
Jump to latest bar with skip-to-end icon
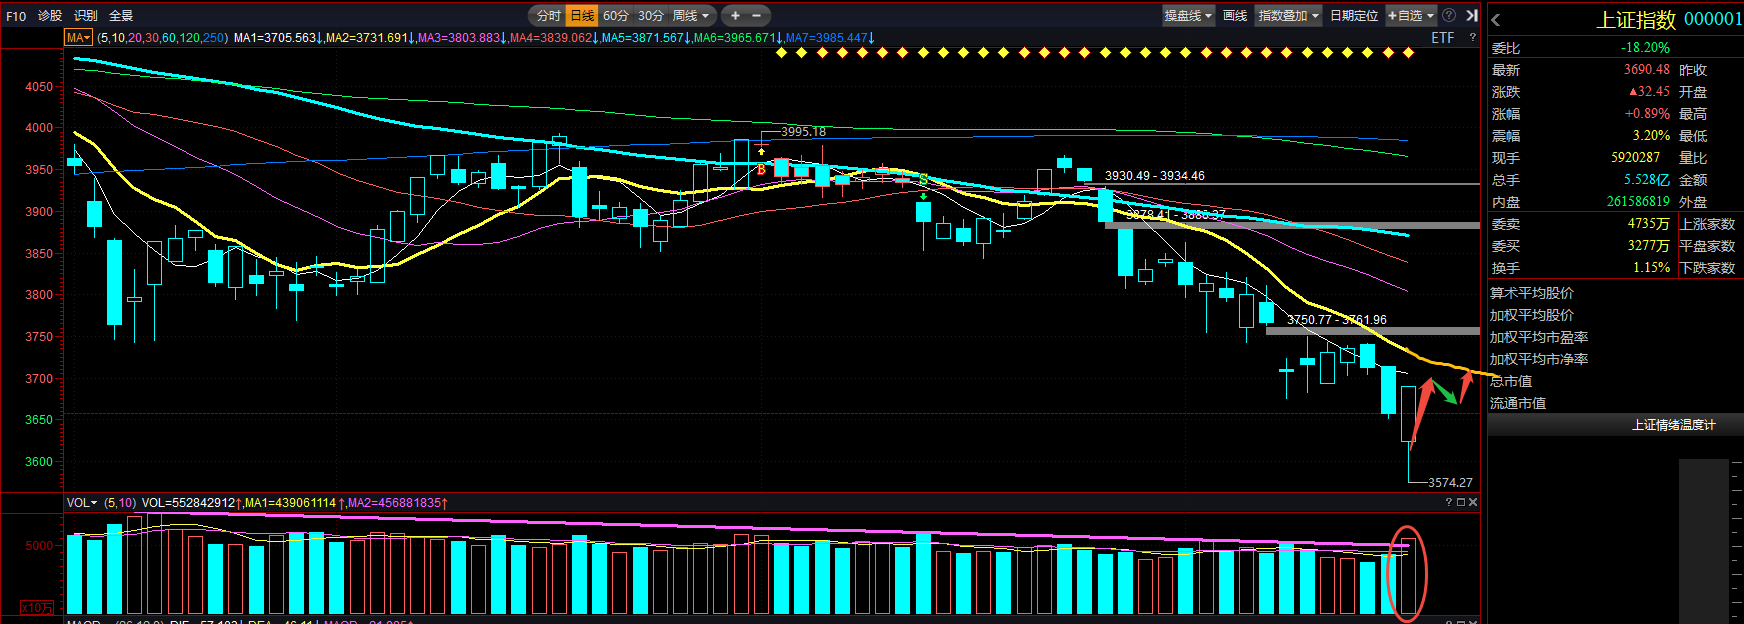coord(1472,16)
